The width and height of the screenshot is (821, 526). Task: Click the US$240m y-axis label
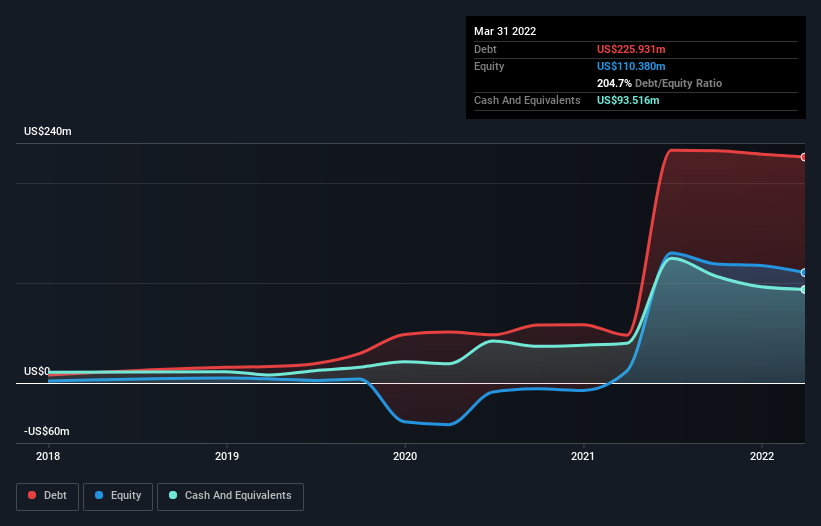click(48, 131)
